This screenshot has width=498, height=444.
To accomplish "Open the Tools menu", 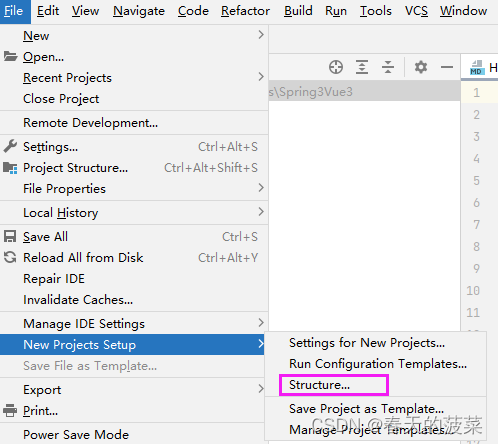I will [375, 11].
